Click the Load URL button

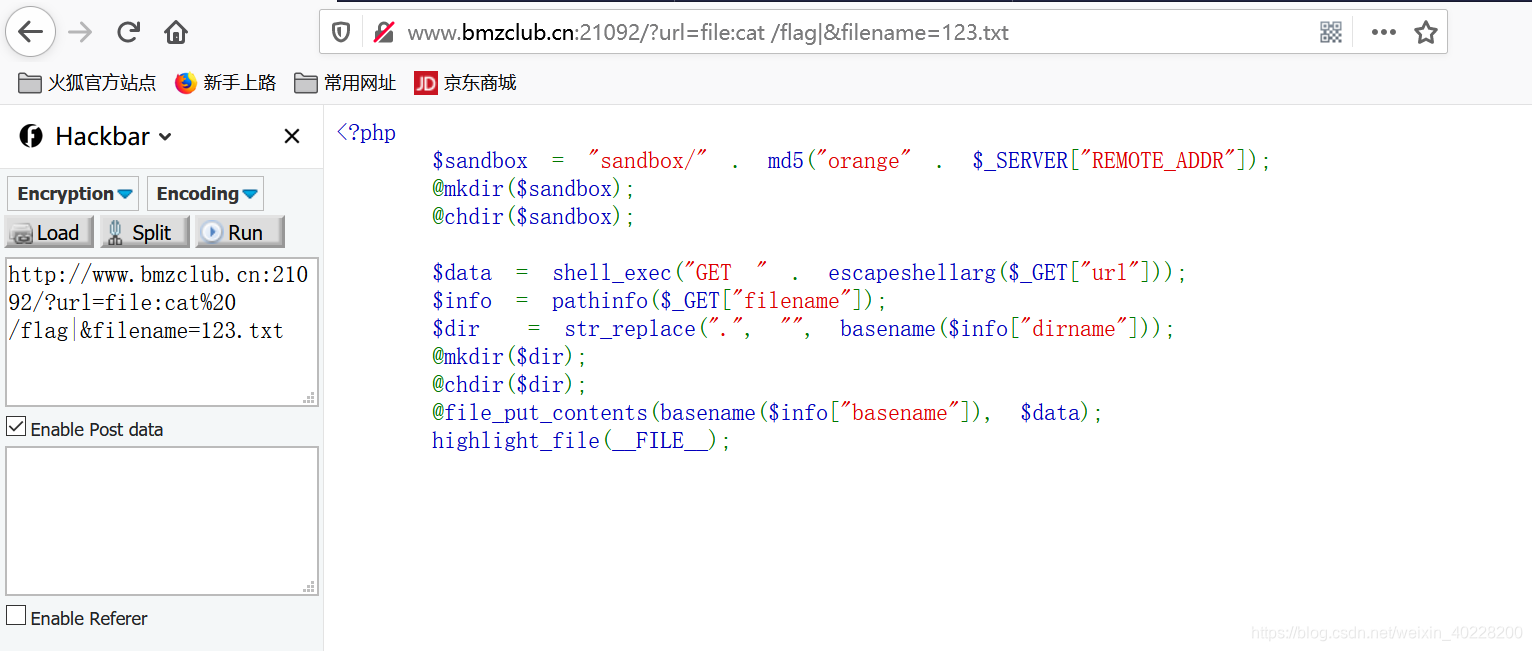tap(49, 232)
